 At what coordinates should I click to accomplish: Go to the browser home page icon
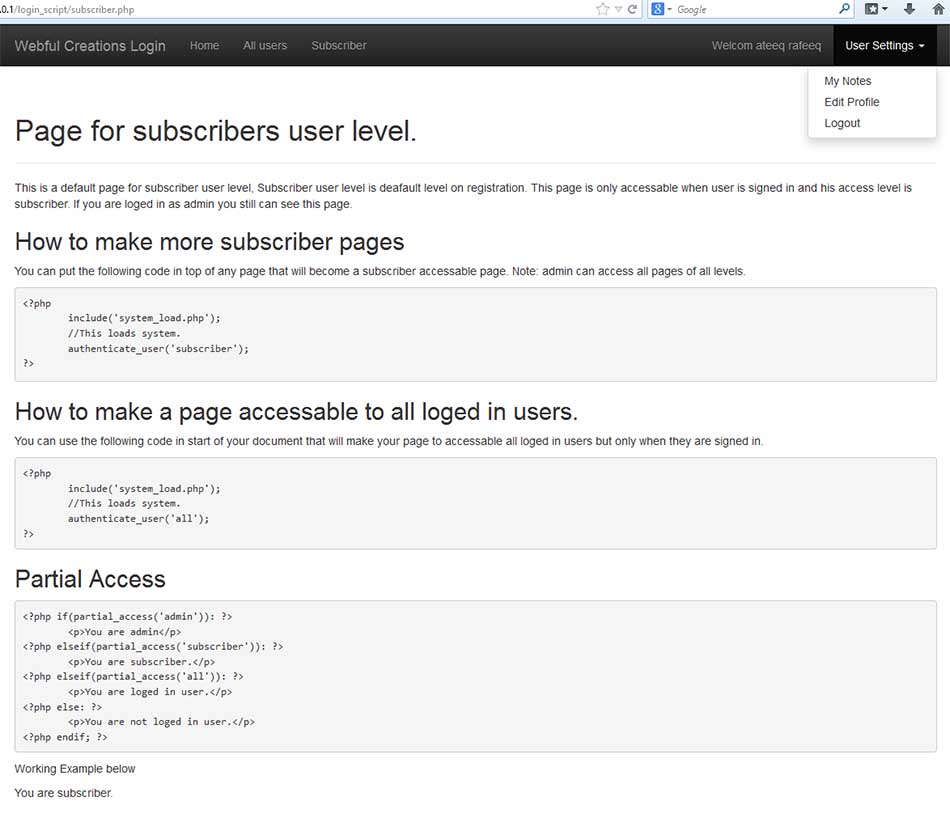coord(938,9)
